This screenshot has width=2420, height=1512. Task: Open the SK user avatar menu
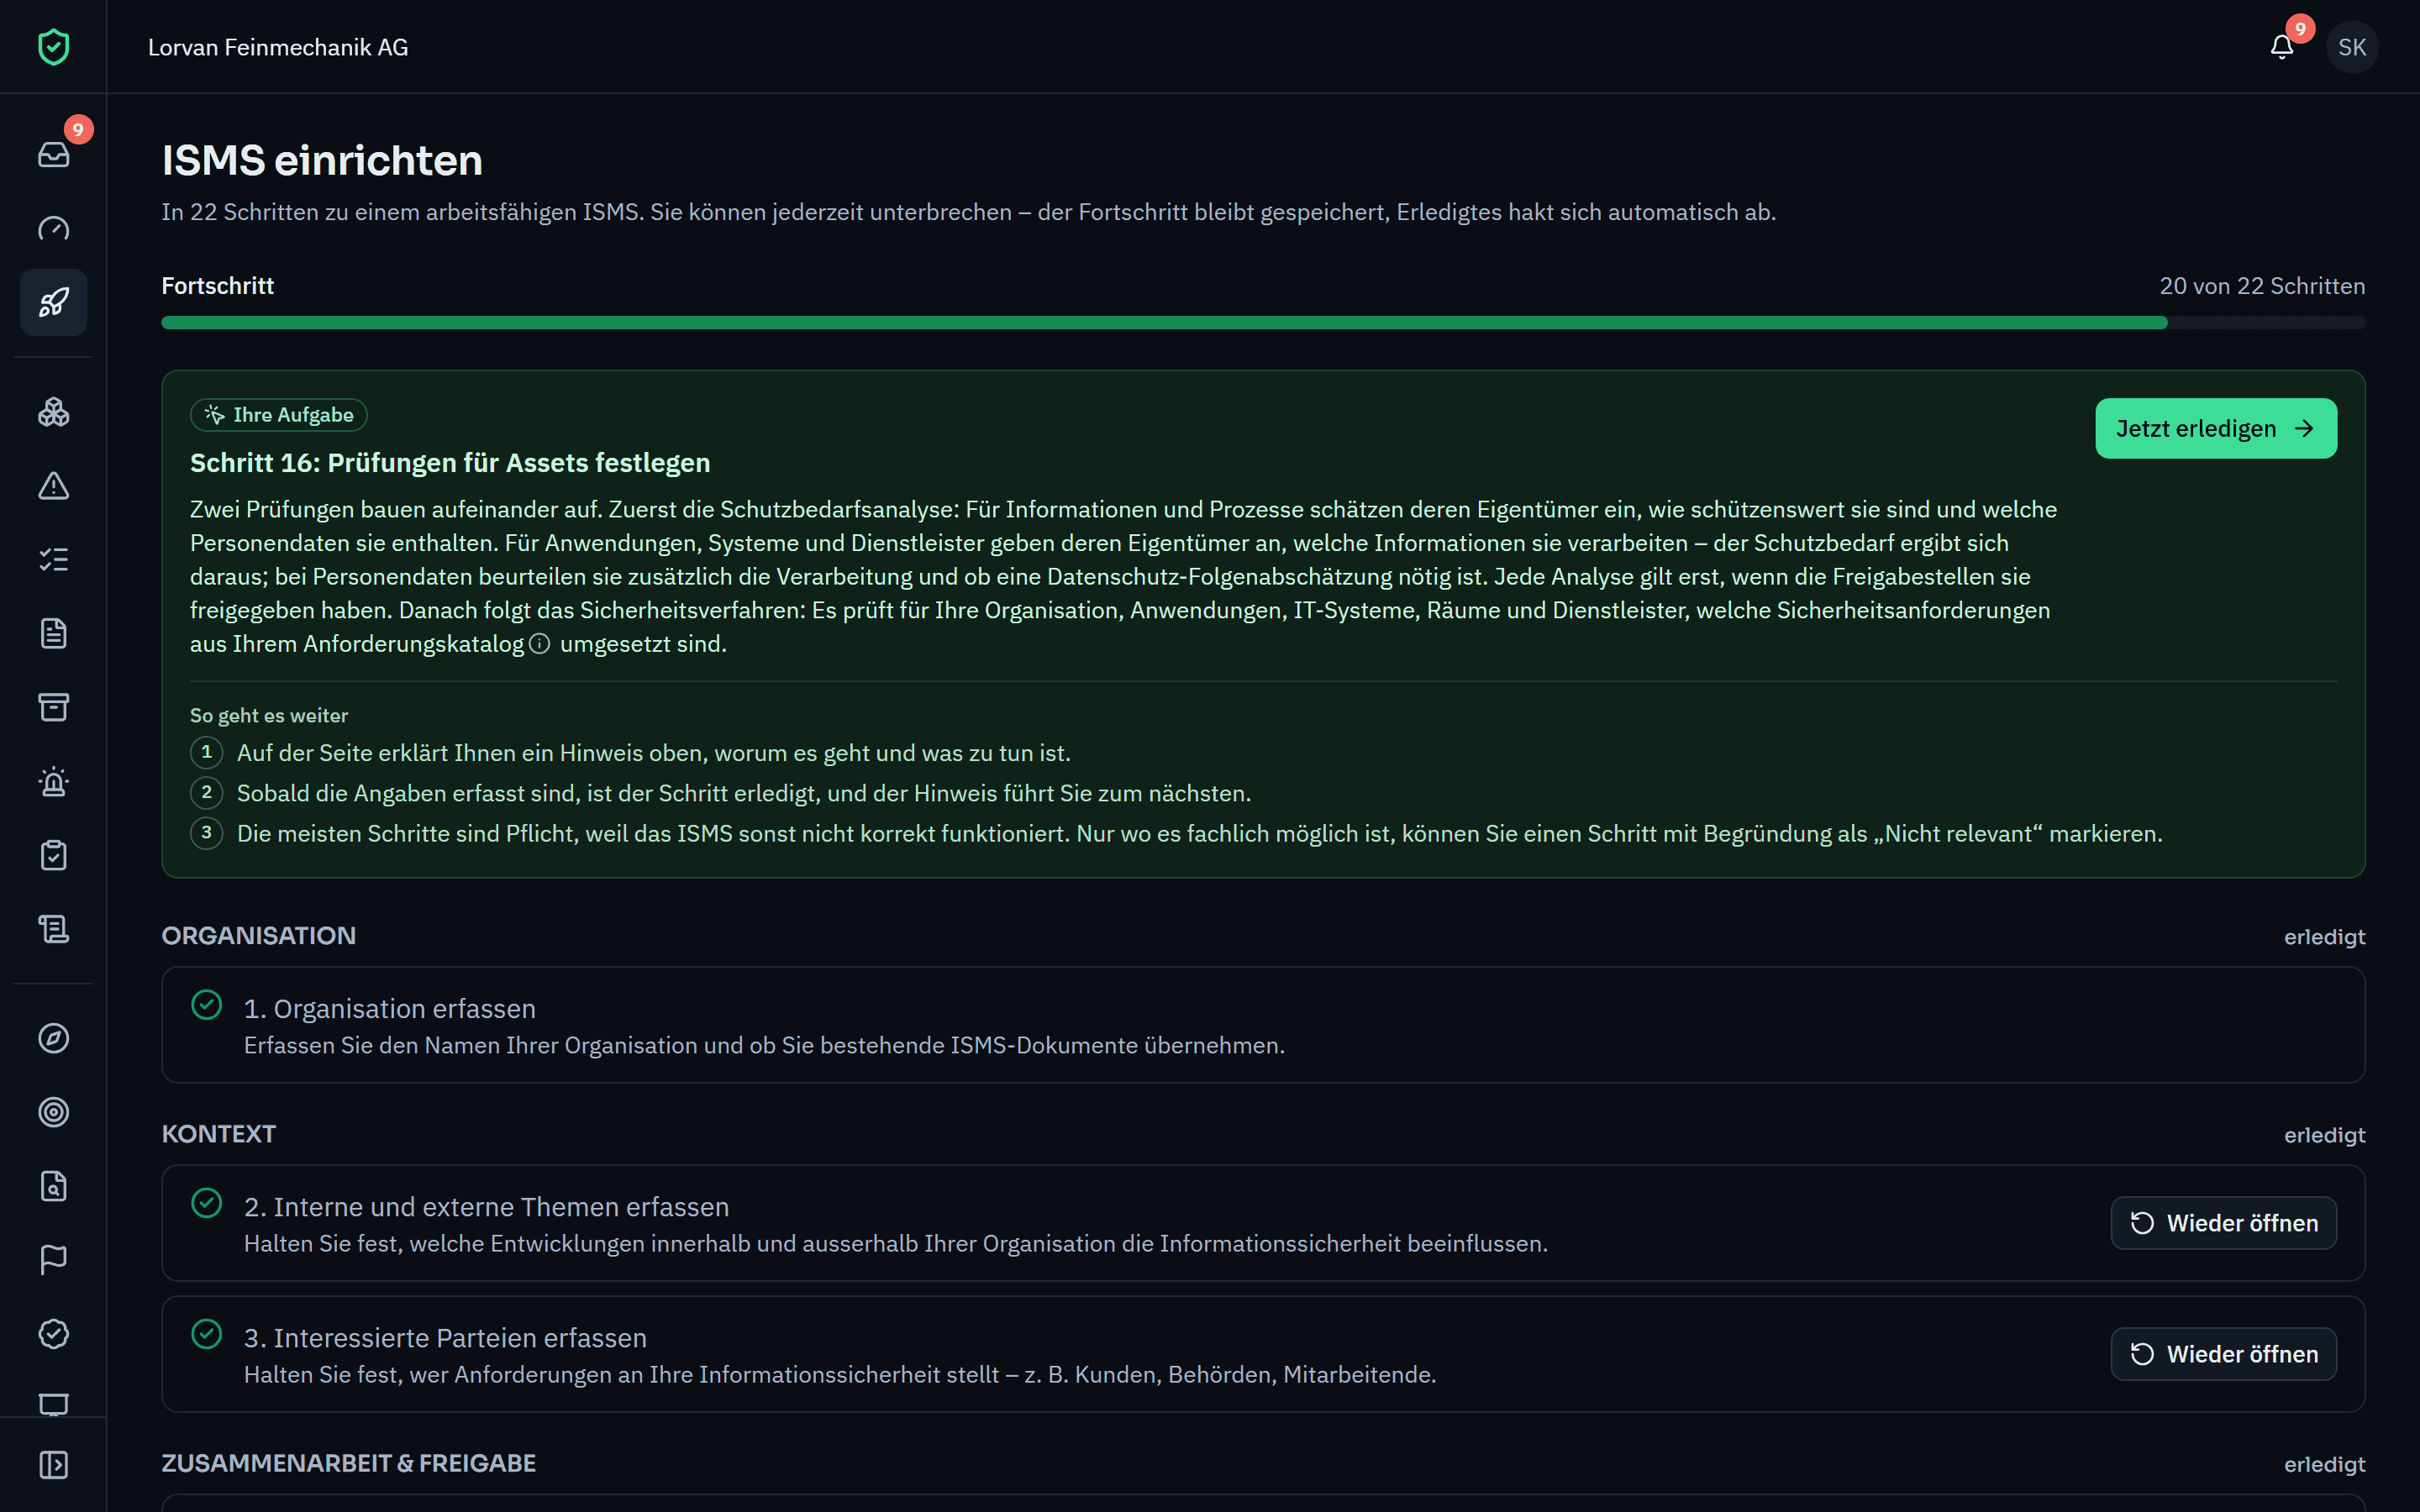point(2352,47)
